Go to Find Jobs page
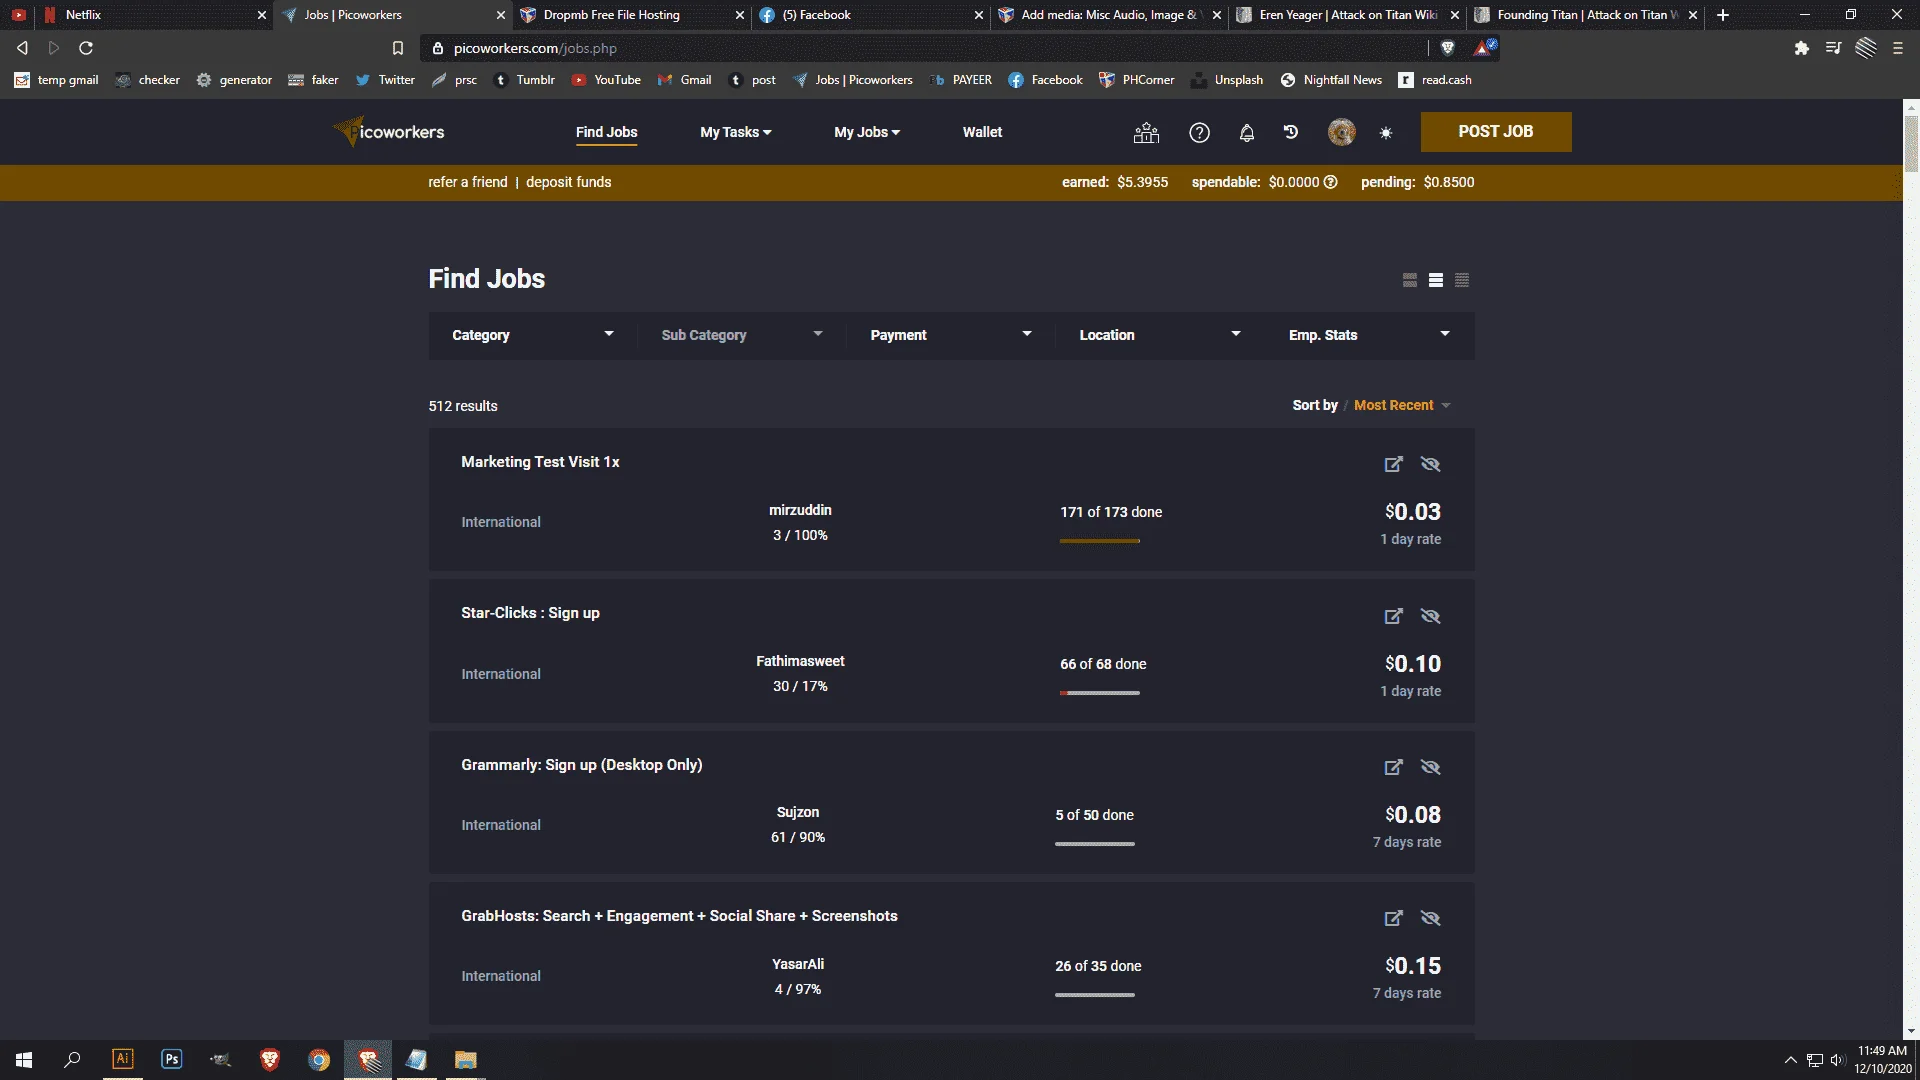Viewport: 1920px width, 1080px height. coord(606,132)
